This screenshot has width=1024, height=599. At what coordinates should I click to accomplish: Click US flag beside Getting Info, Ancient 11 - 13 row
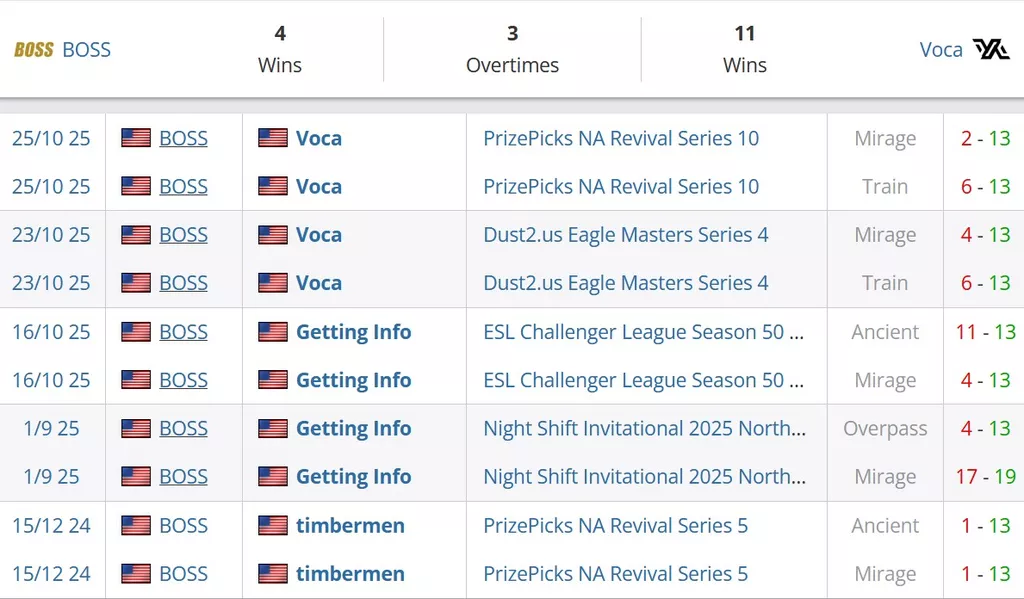coord(273,332)
